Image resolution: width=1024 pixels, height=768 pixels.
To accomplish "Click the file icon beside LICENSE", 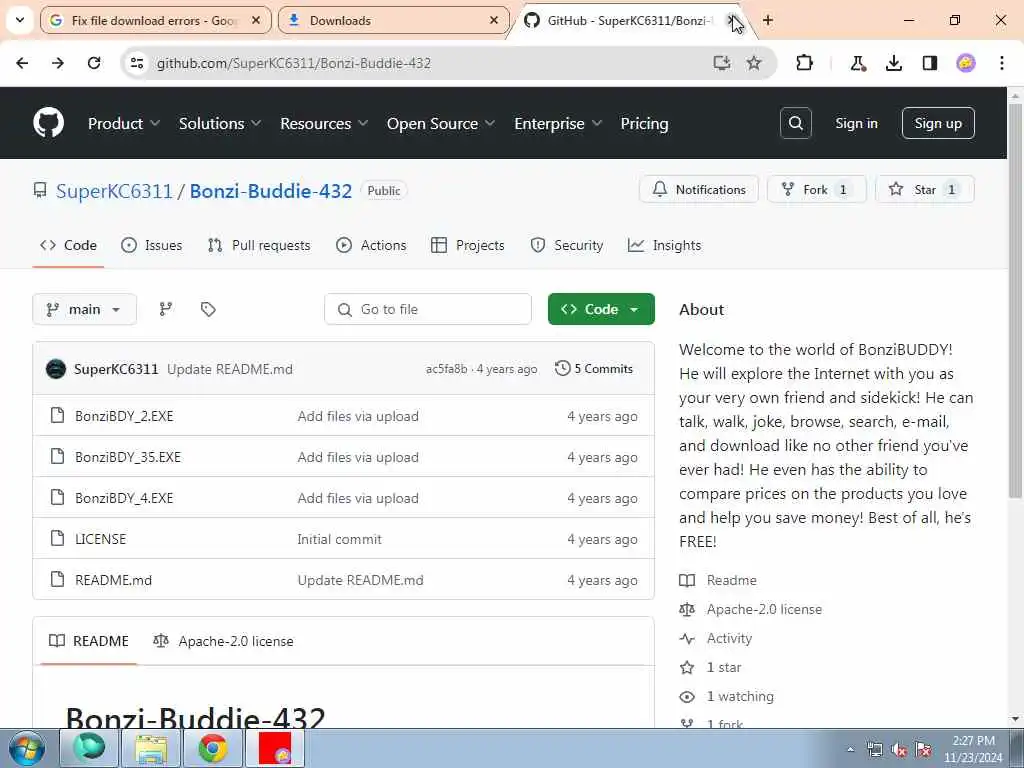I will [57, 538].
